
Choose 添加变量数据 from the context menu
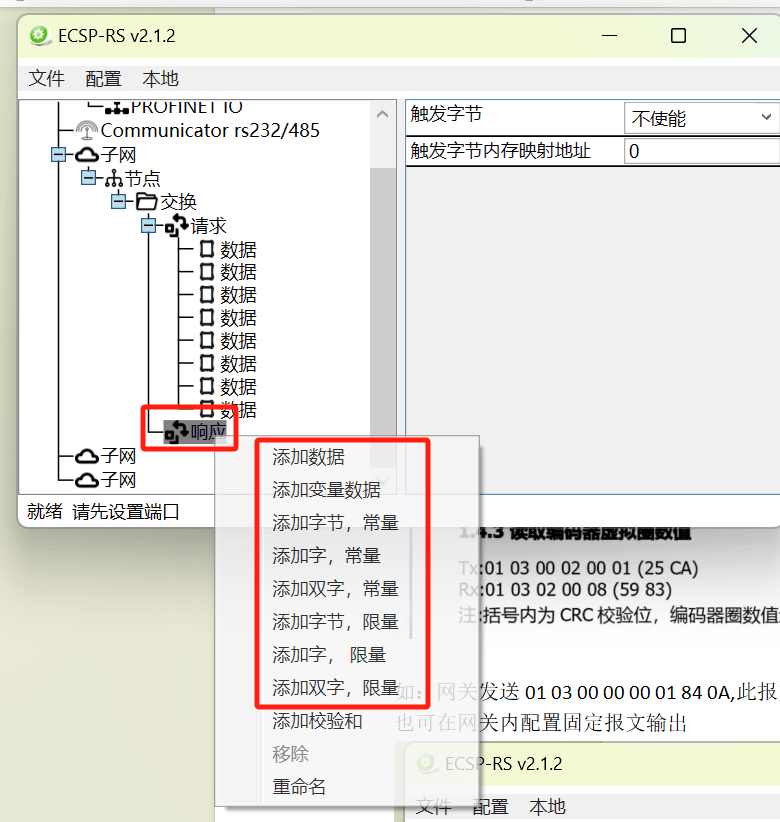click(x=326, y=490)
